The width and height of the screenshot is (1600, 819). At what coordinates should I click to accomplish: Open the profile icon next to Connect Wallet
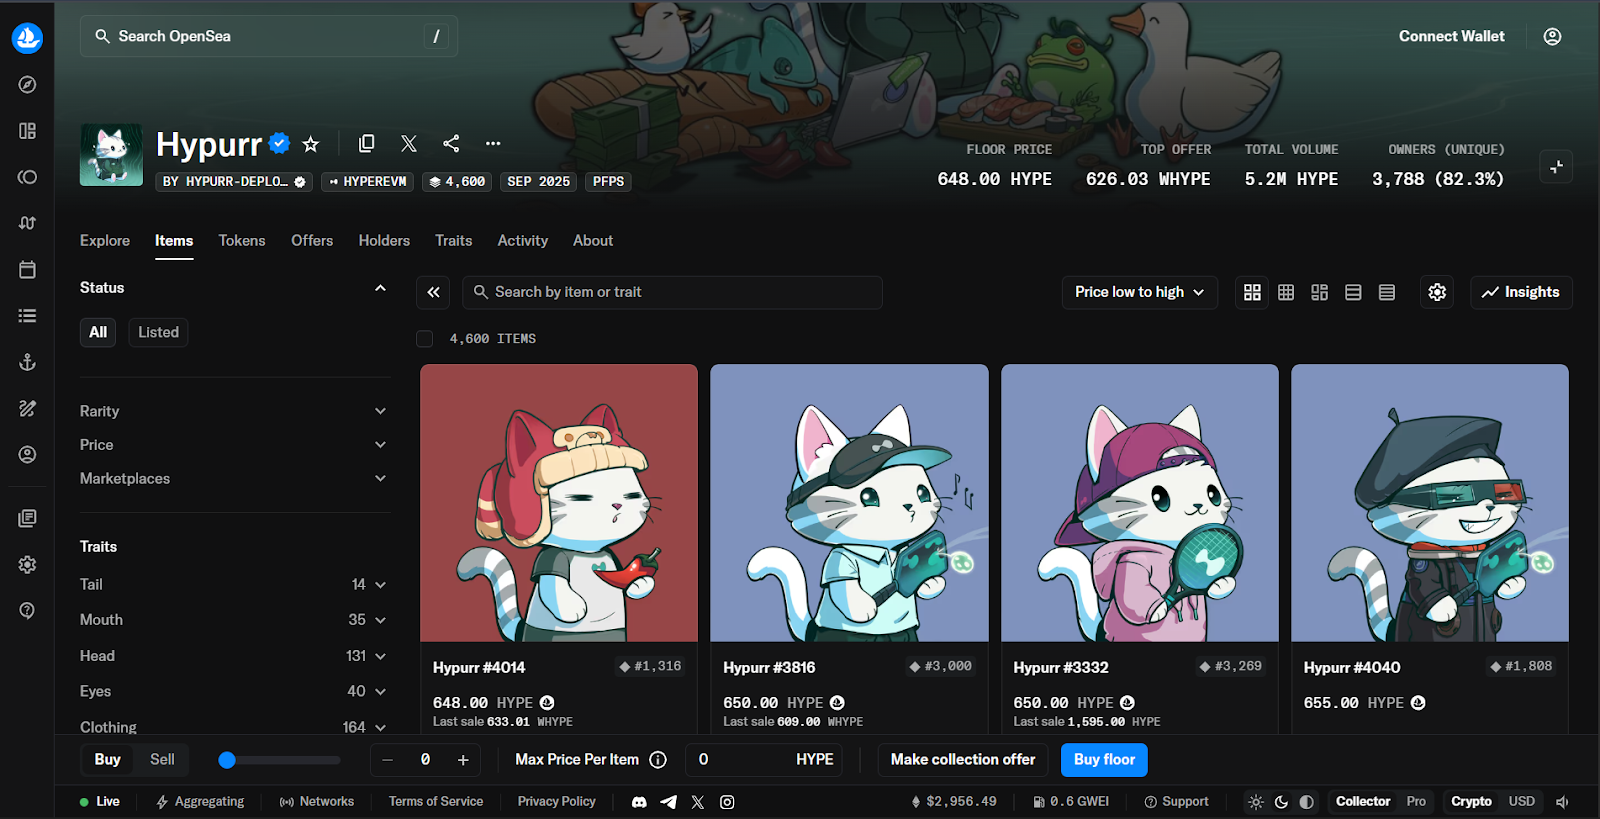[1552, 36]
